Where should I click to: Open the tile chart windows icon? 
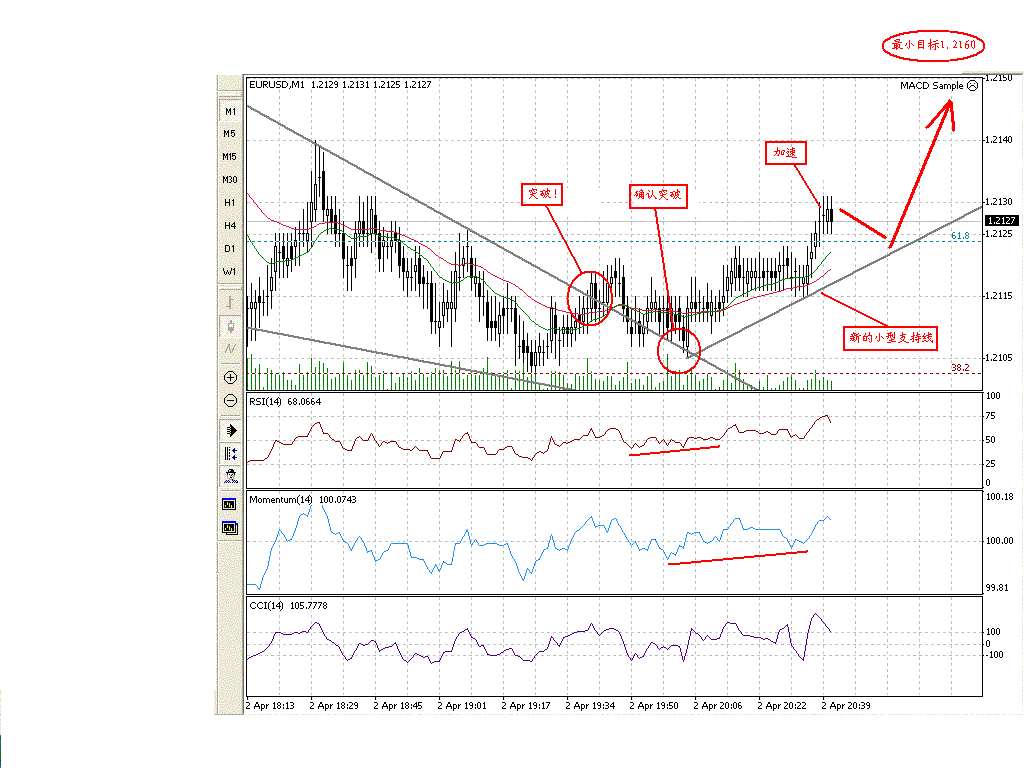pyautogui.click(x=229, y=528)
